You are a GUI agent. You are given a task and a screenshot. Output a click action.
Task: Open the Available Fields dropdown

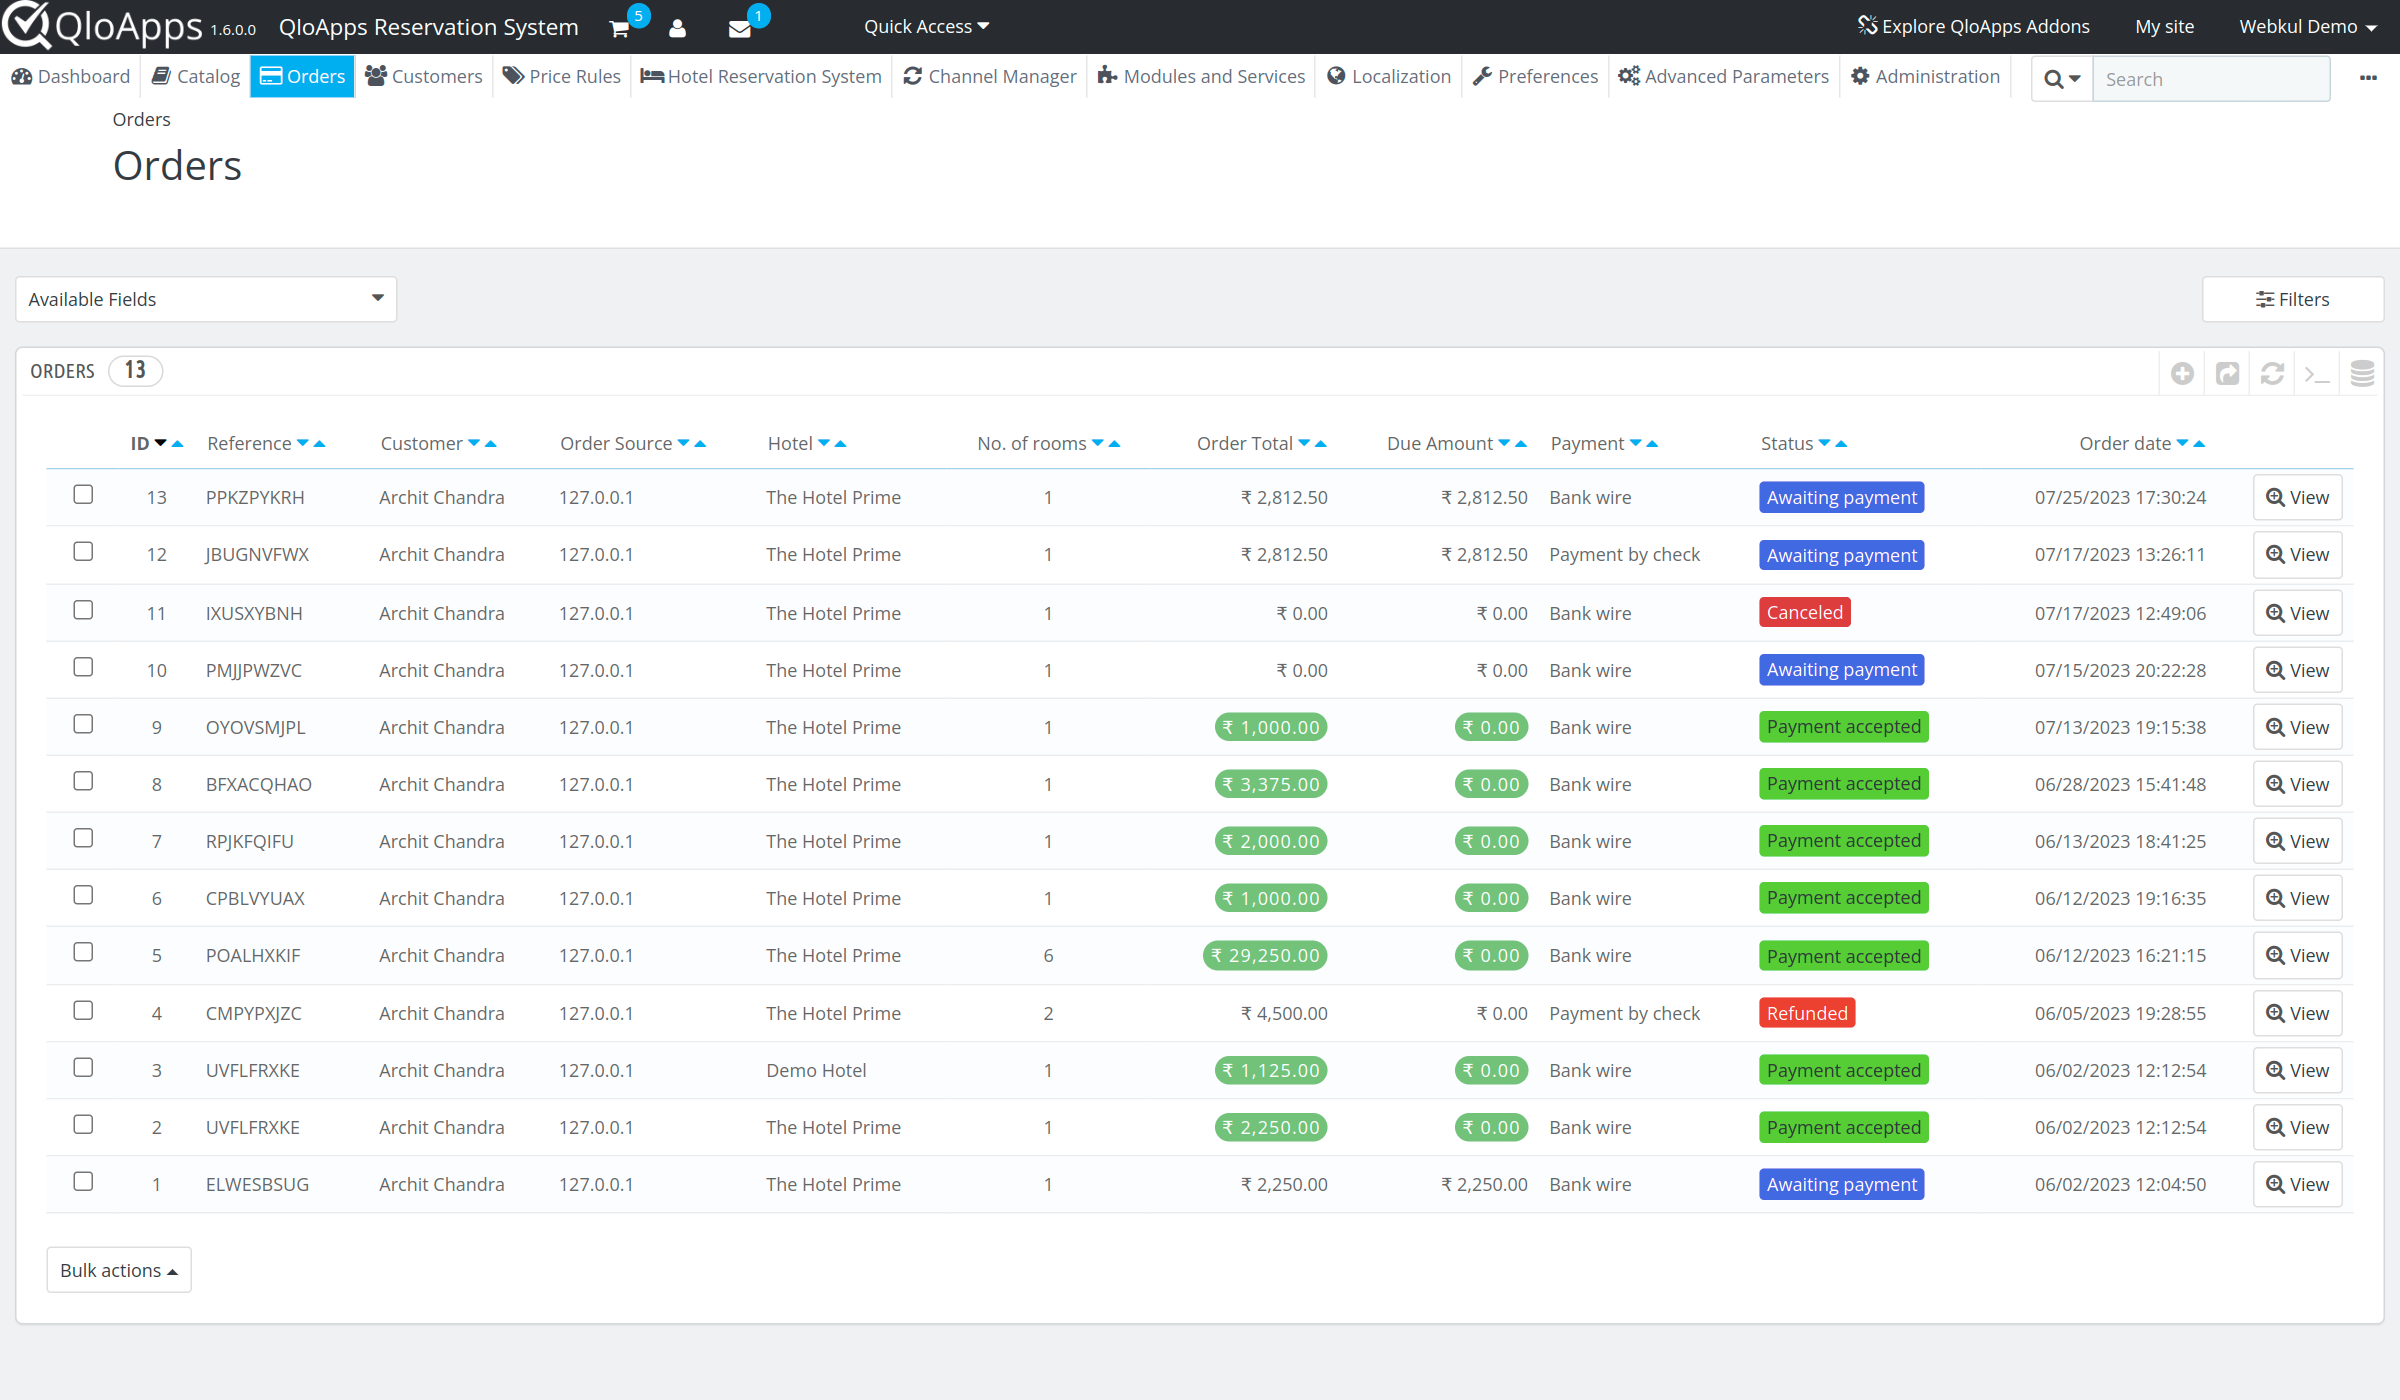point(206,299)
